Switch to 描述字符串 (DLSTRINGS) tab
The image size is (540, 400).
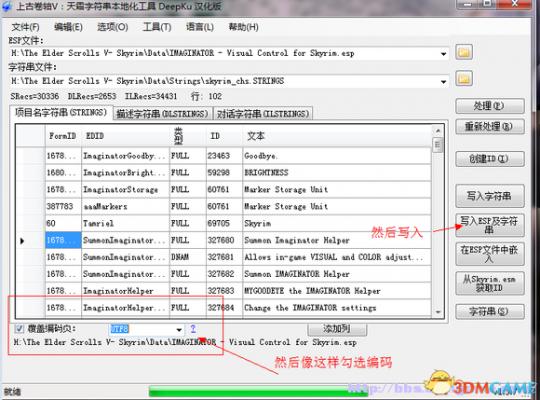pyautogui.click(x=162, y=114)
